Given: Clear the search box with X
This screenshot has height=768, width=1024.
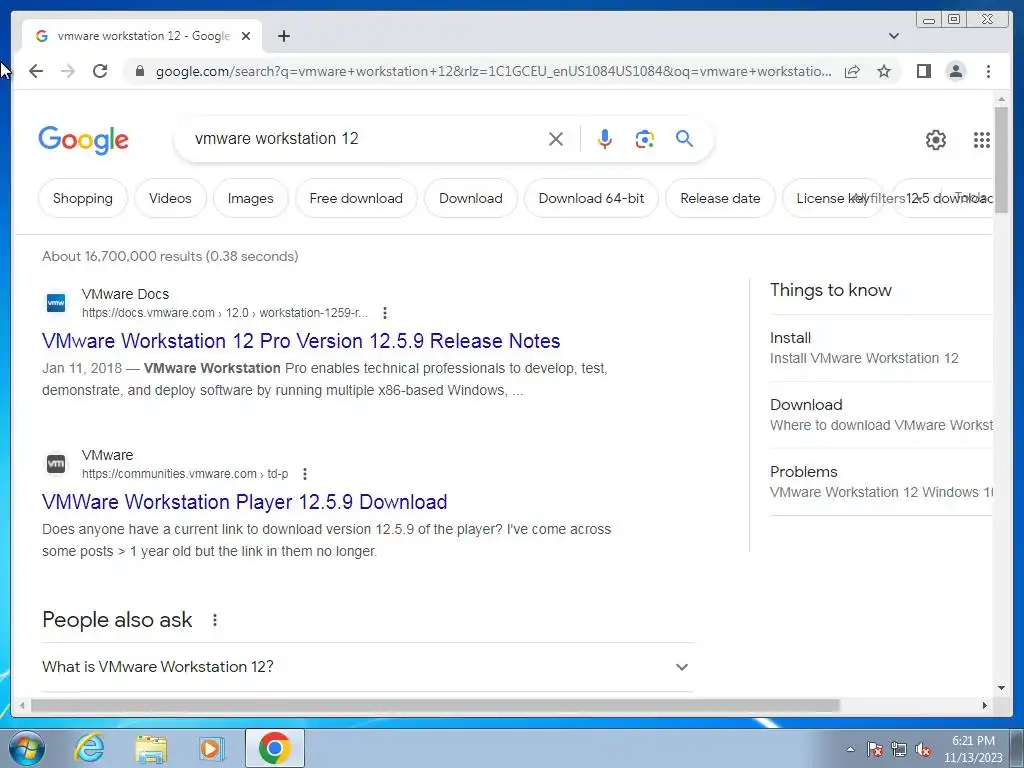Looking at the screenshot, I should [556, 138].
